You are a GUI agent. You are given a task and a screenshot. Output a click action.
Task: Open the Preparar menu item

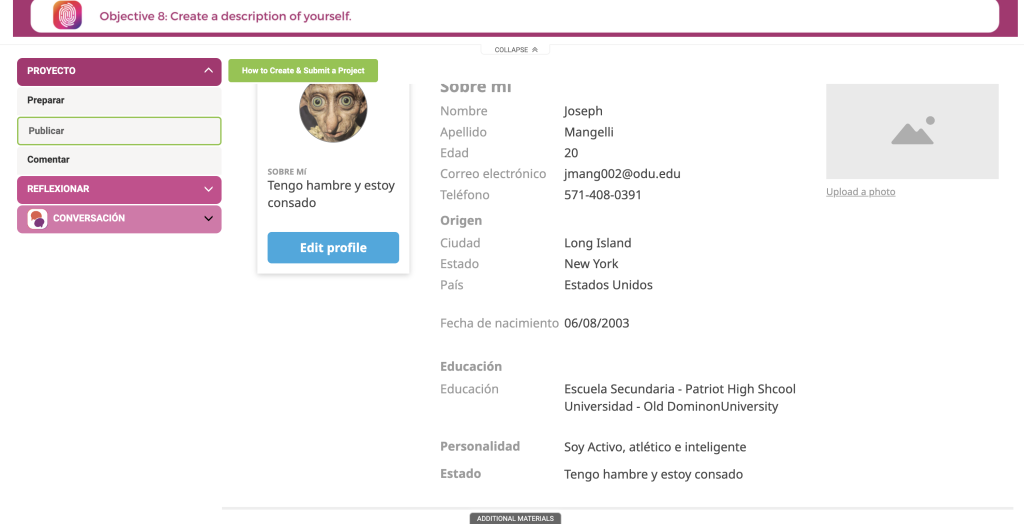(x=119, y=101)
